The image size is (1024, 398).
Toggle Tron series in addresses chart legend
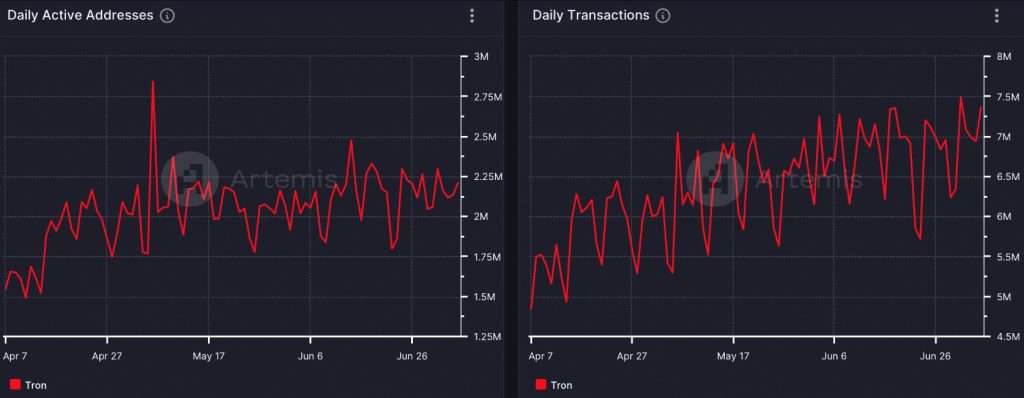(28, 385)
